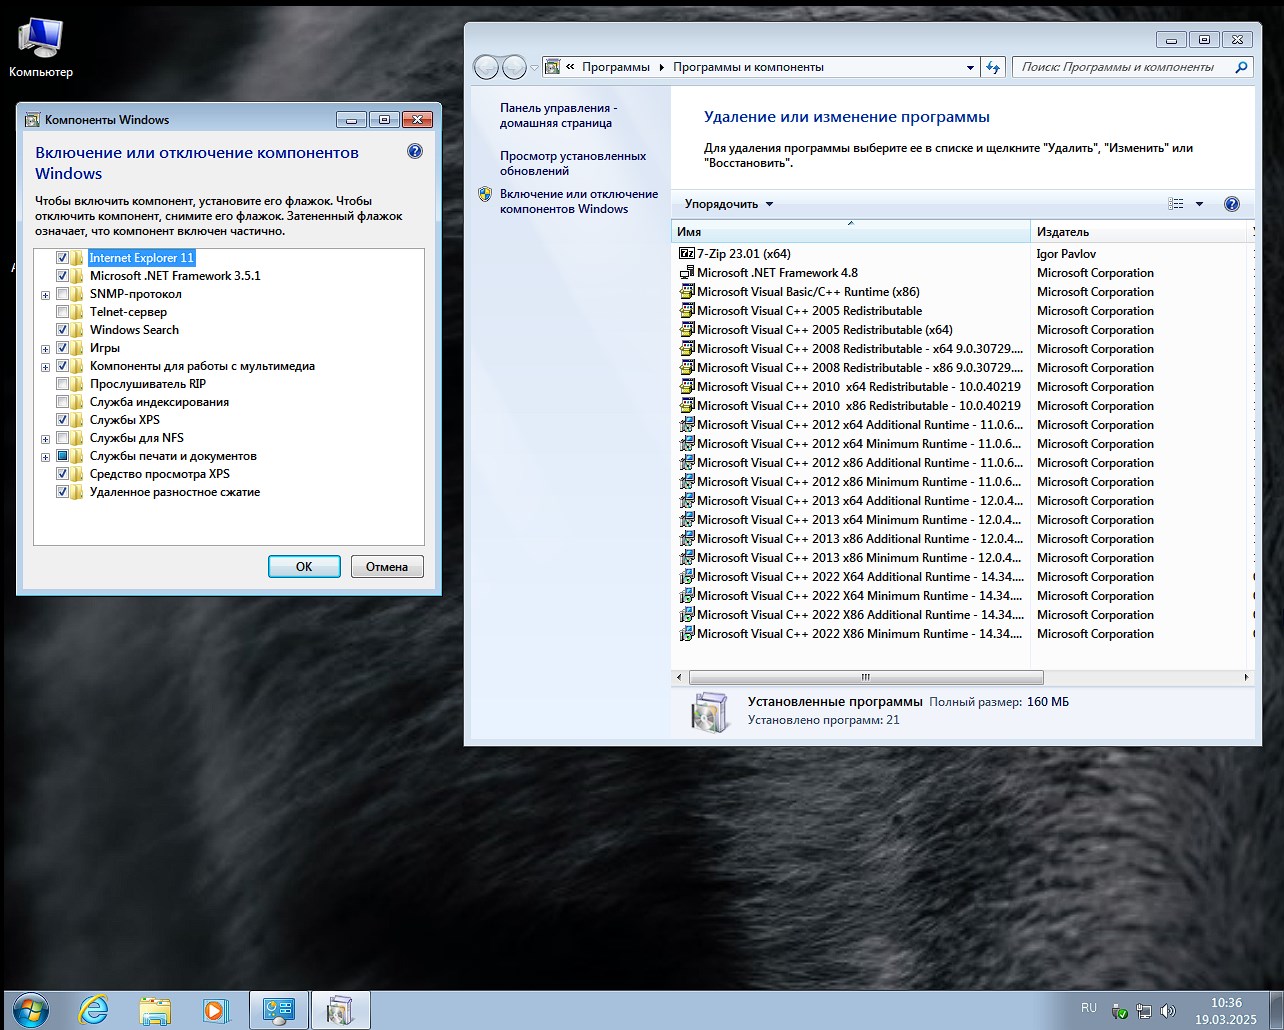This screenshot has height=1030, width=1284.
Task: Toggle the Средство просмотра XPS checkbox
Action: click(x=63, y=474)
